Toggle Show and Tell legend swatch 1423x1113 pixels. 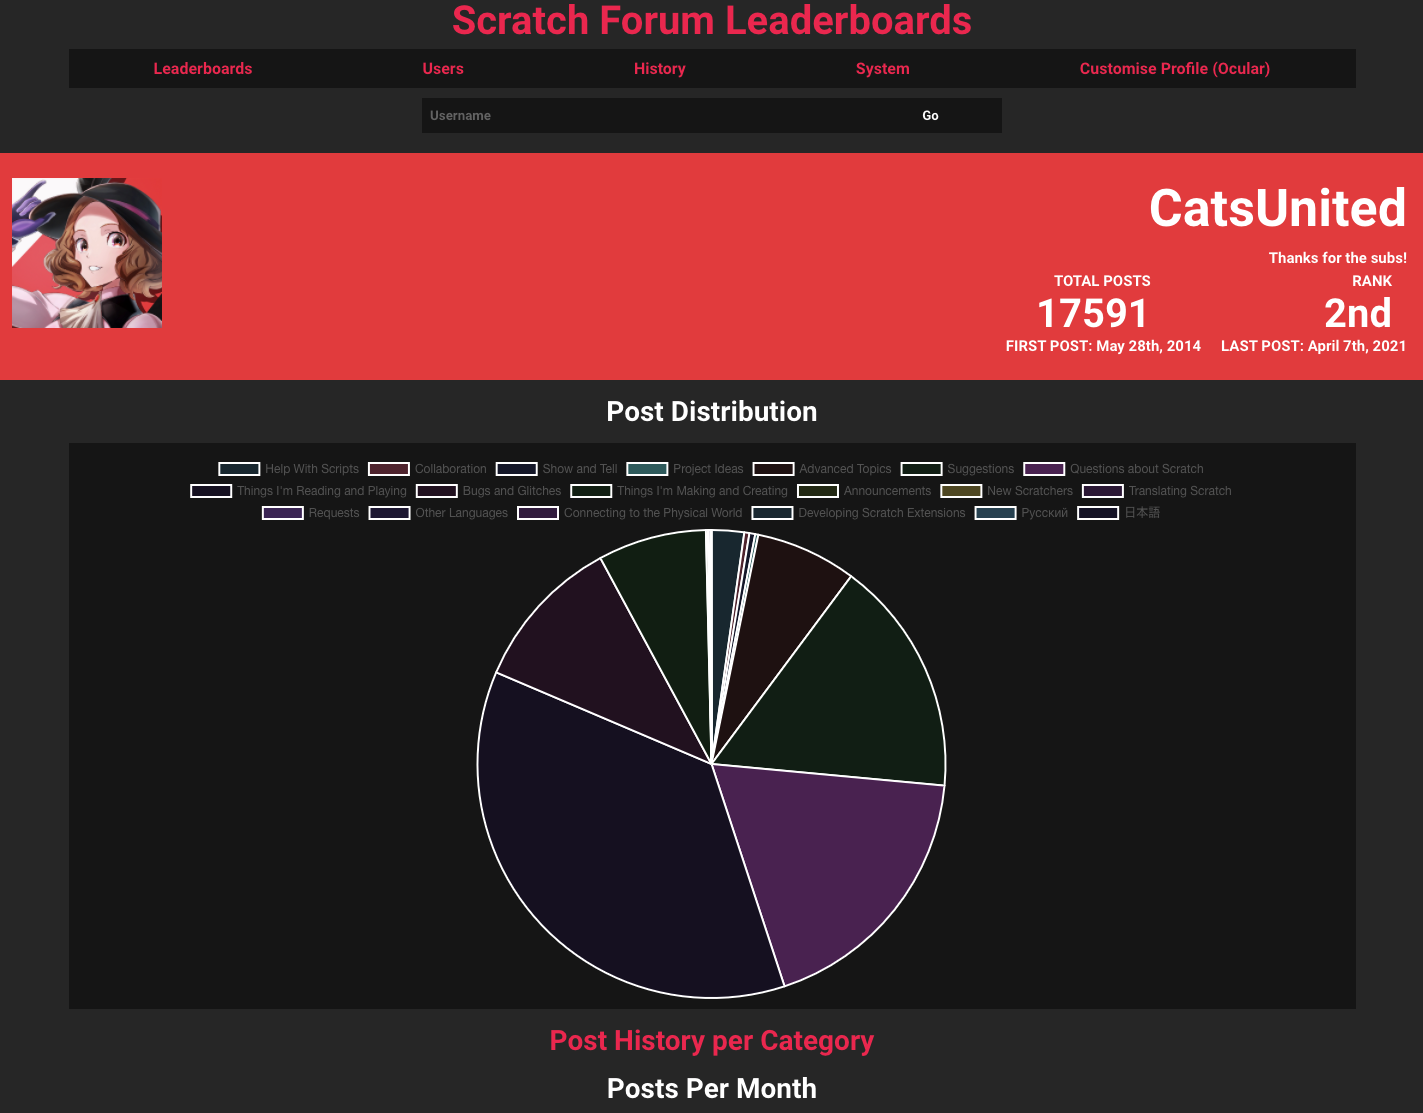point(517,469)
